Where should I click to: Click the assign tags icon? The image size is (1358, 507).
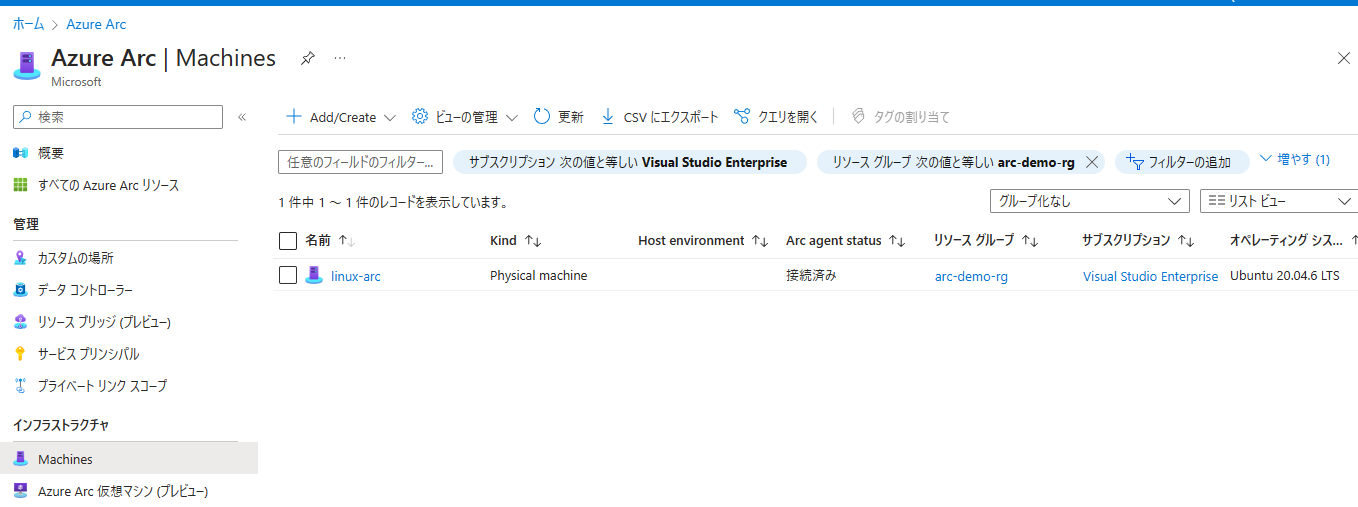[x=858, y=117]
